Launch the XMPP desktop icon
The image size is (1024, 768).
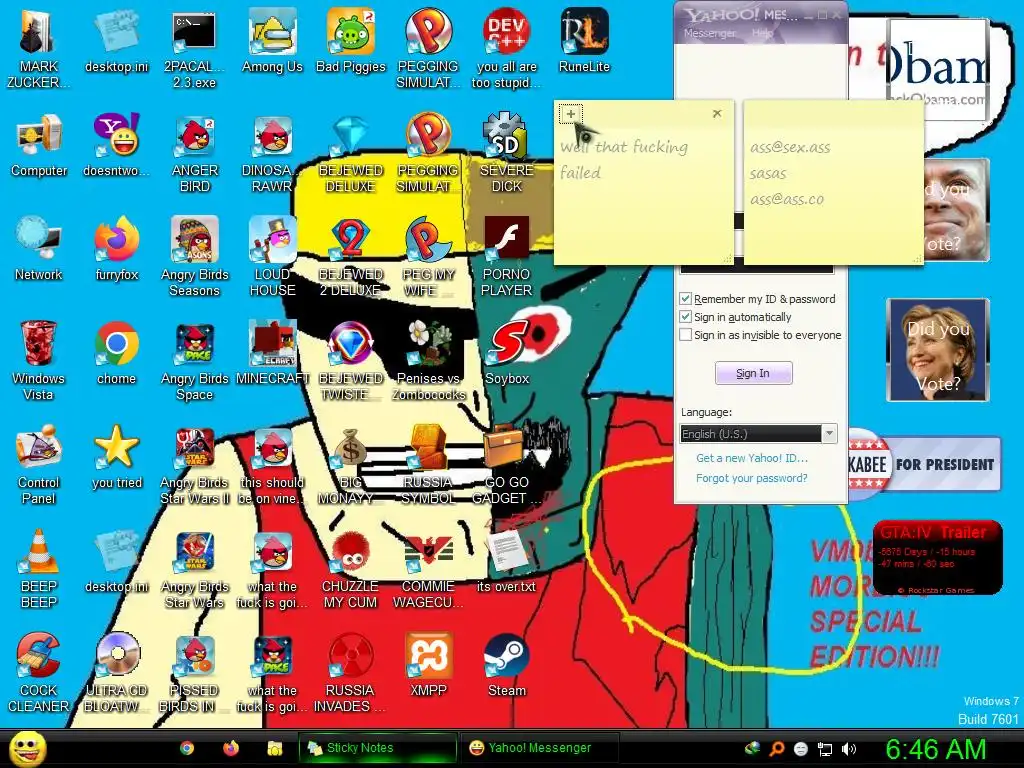(x=428, y=665)
